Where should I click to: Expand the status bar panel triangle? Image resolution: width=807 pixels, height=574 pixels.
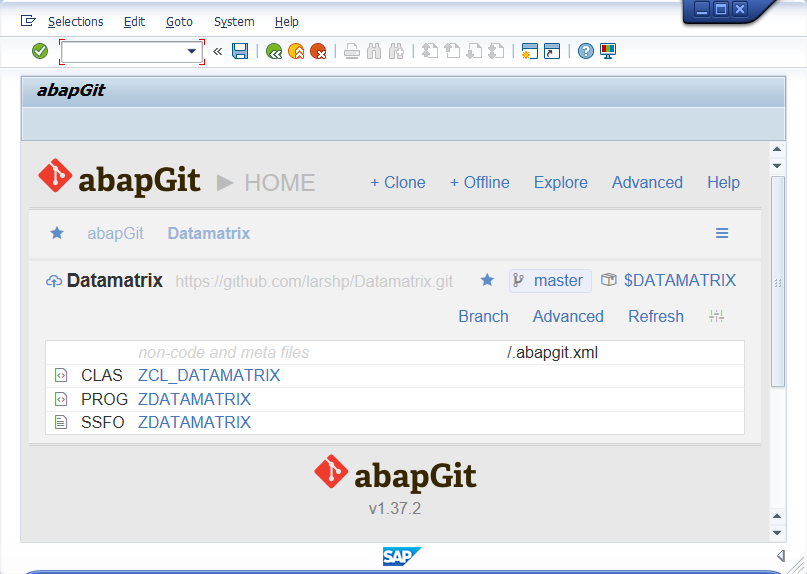tap(781, 555)
